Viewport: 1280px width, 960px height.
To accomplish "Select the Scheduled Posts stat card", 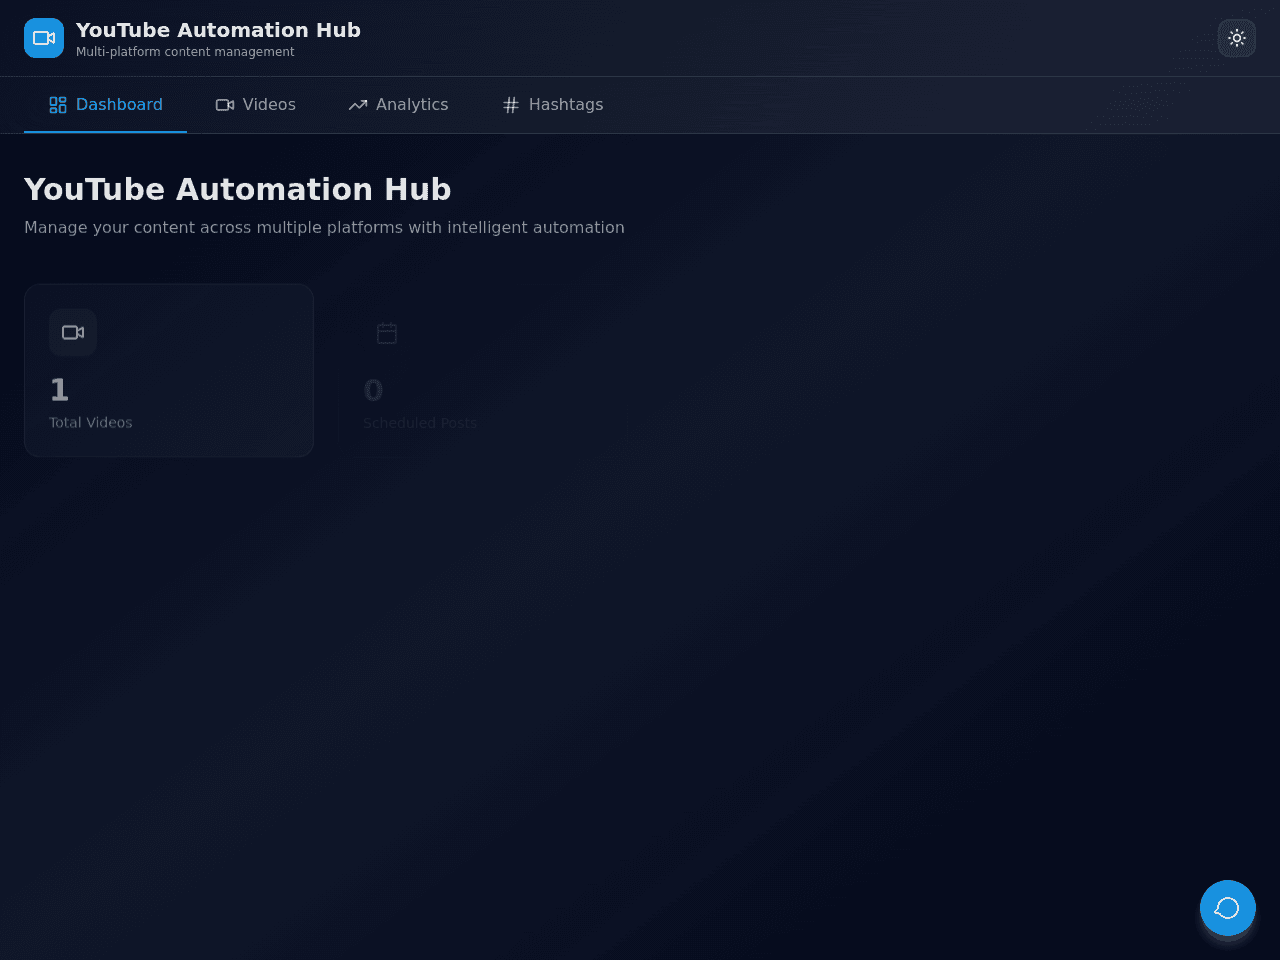I will pyautogui.click(x=483, y=370).
